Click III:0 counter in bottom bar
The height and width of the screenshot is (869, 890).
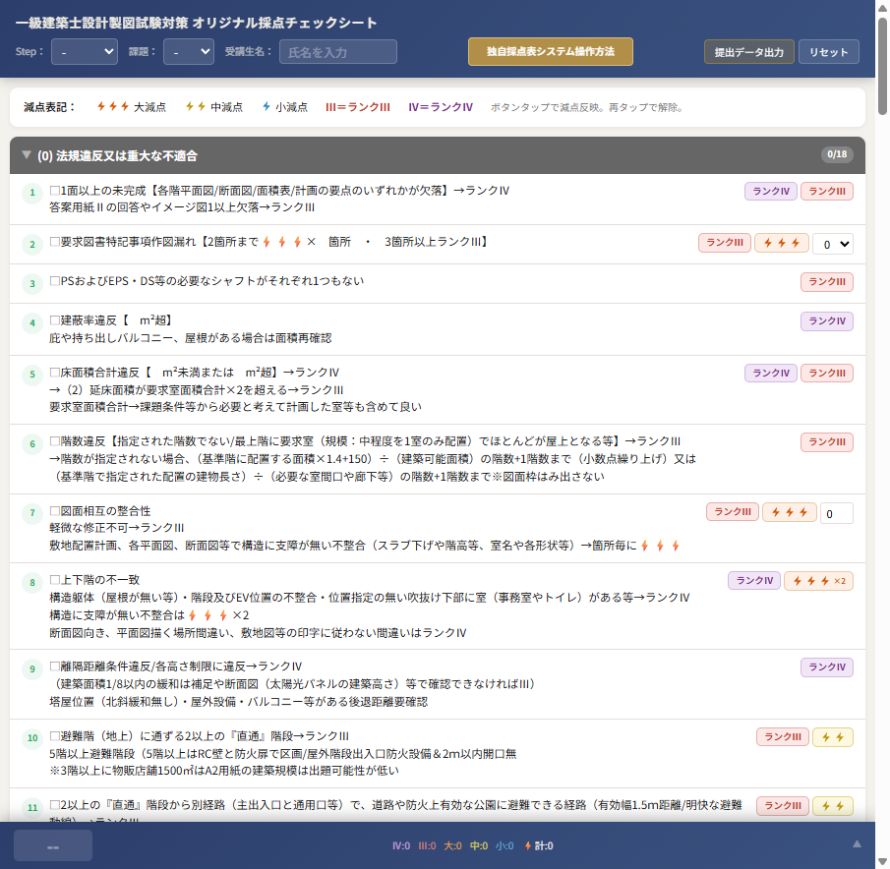[x=427, y=846]
